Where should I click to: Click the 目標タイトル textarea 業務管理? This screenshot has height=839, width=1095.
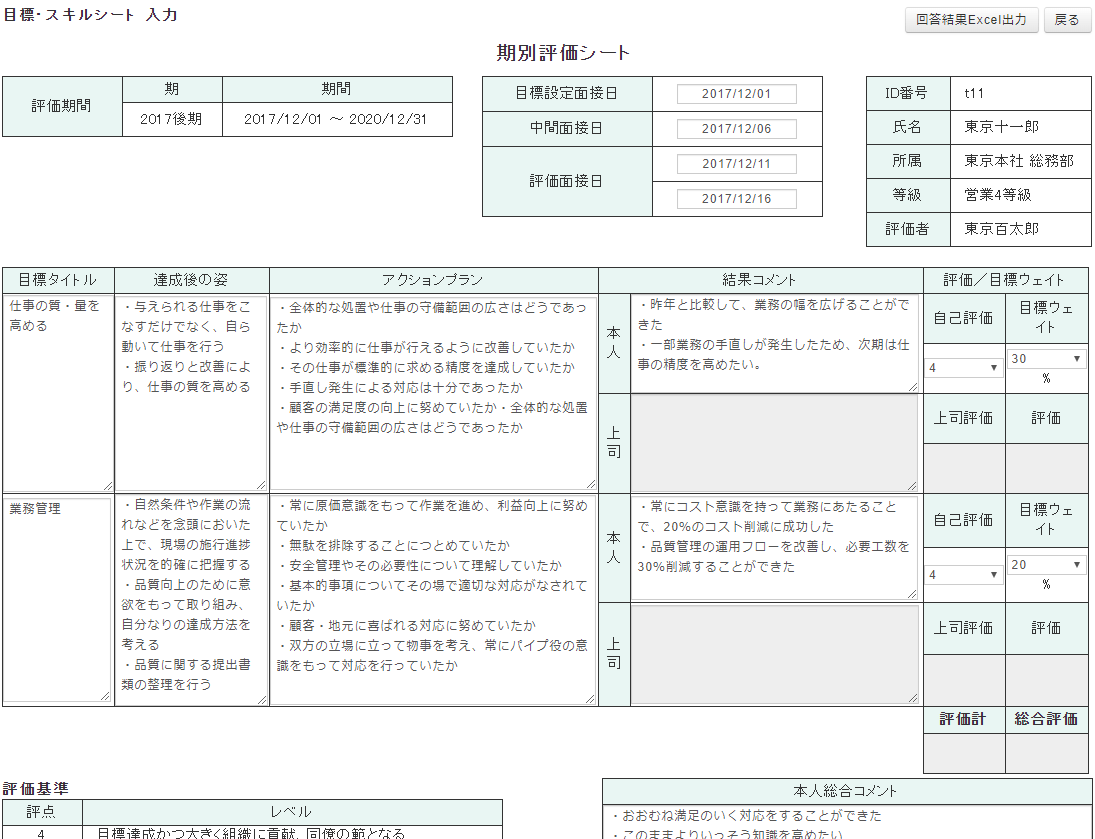click(58, 599)
